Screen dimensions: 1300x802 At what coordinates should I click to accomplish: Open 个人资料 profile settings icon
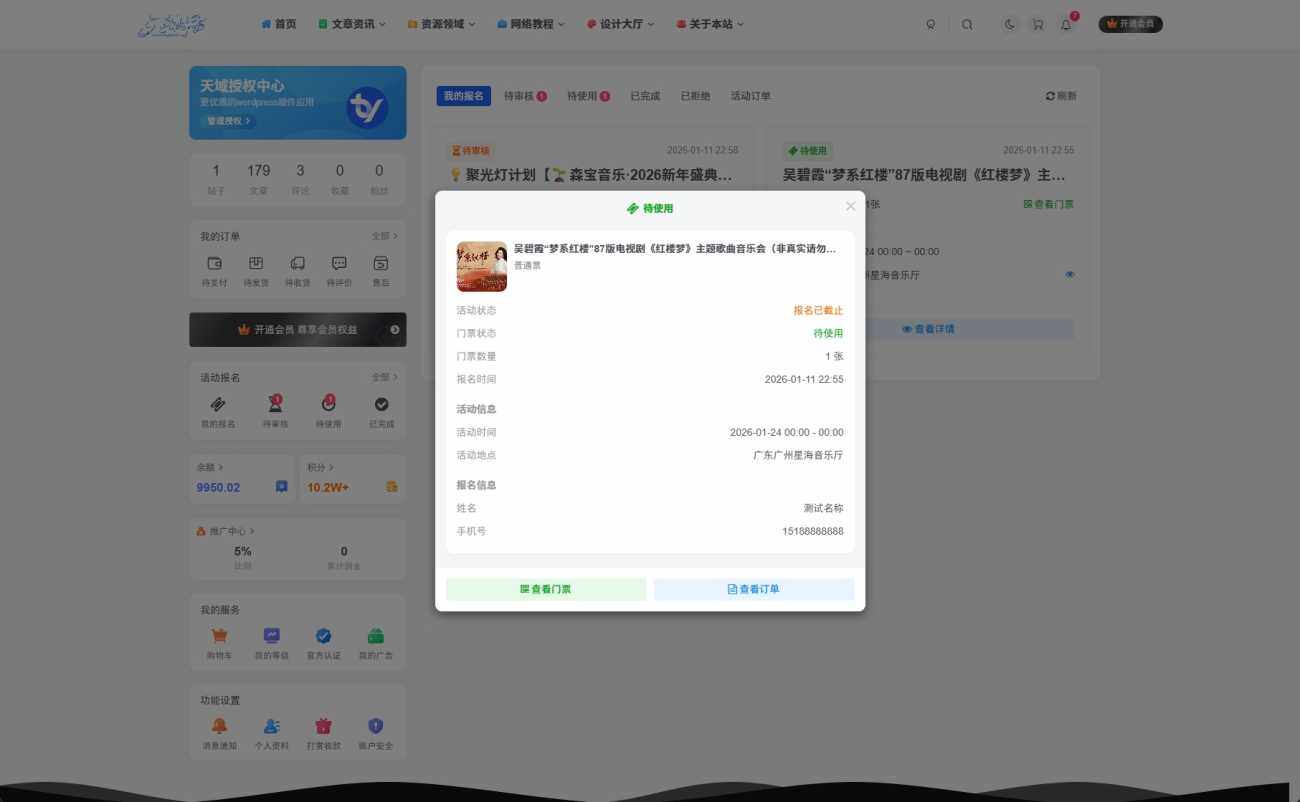271,727
